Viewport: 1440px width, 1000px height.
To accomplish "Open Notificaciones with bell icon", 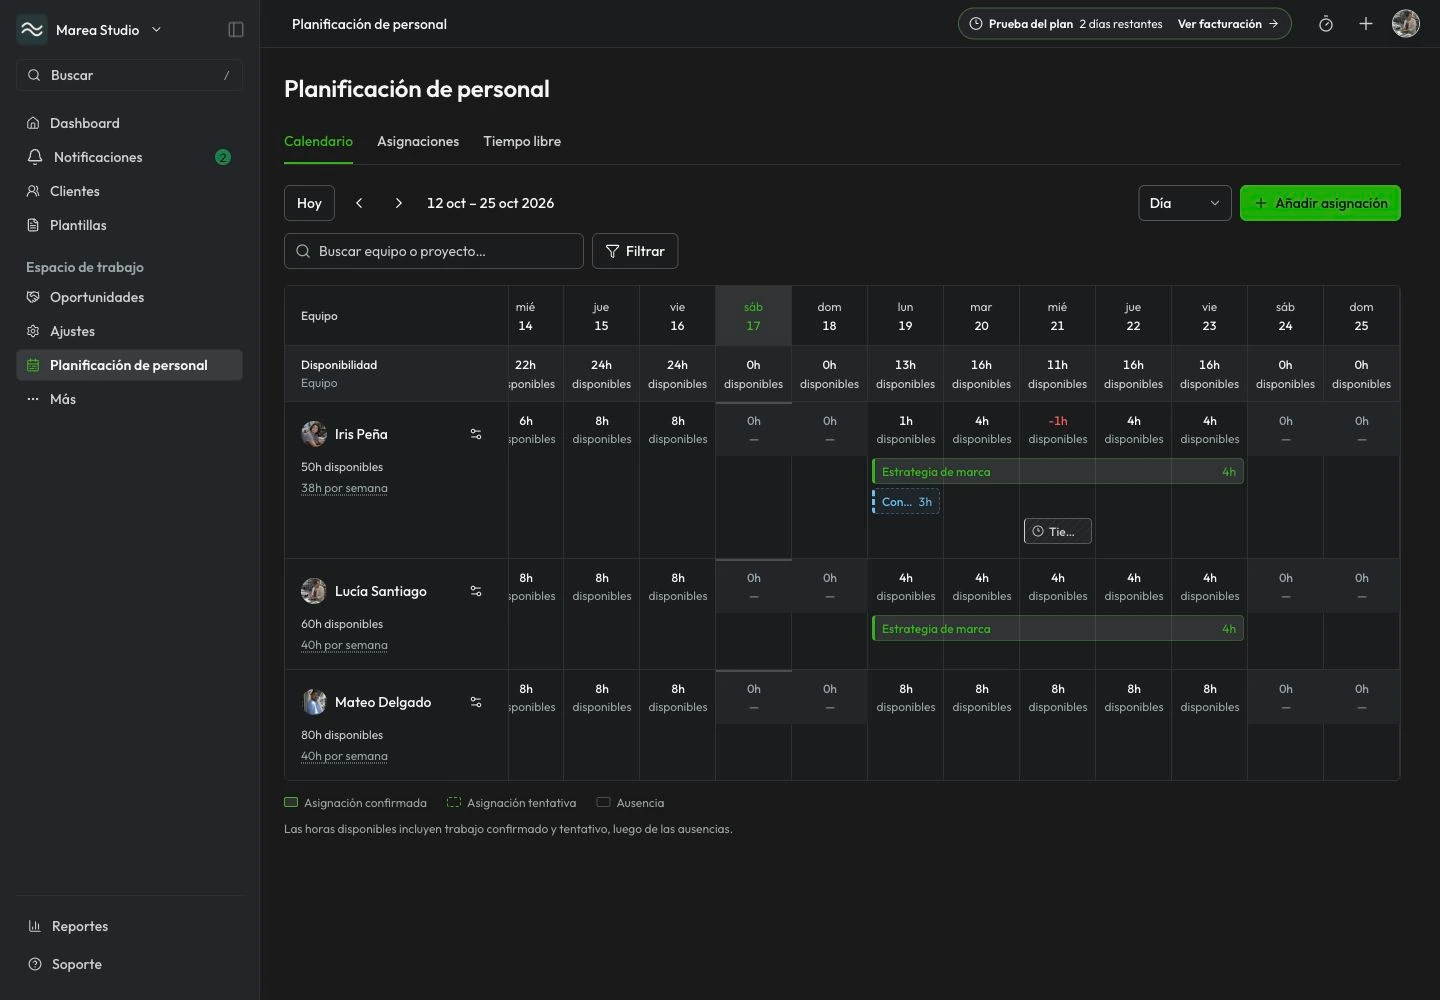I will tap(129, 157).
